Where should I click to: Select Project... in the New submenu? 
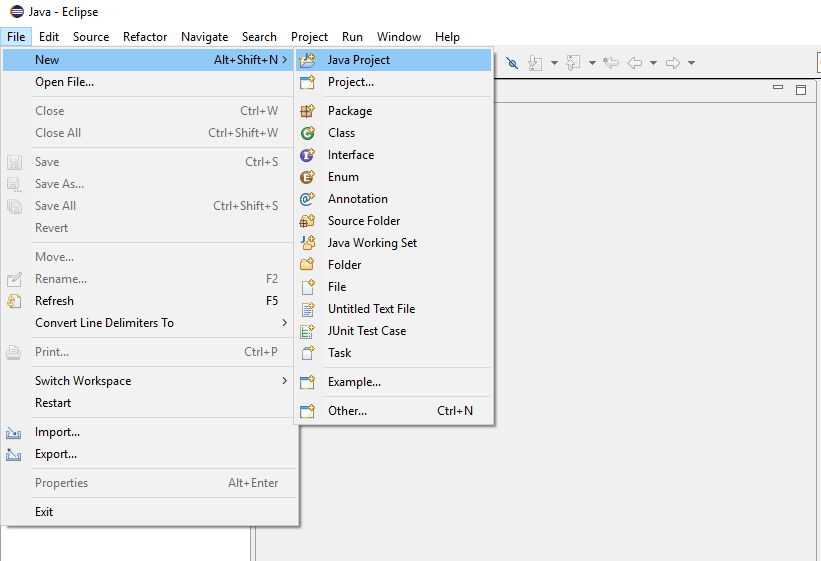394,82
